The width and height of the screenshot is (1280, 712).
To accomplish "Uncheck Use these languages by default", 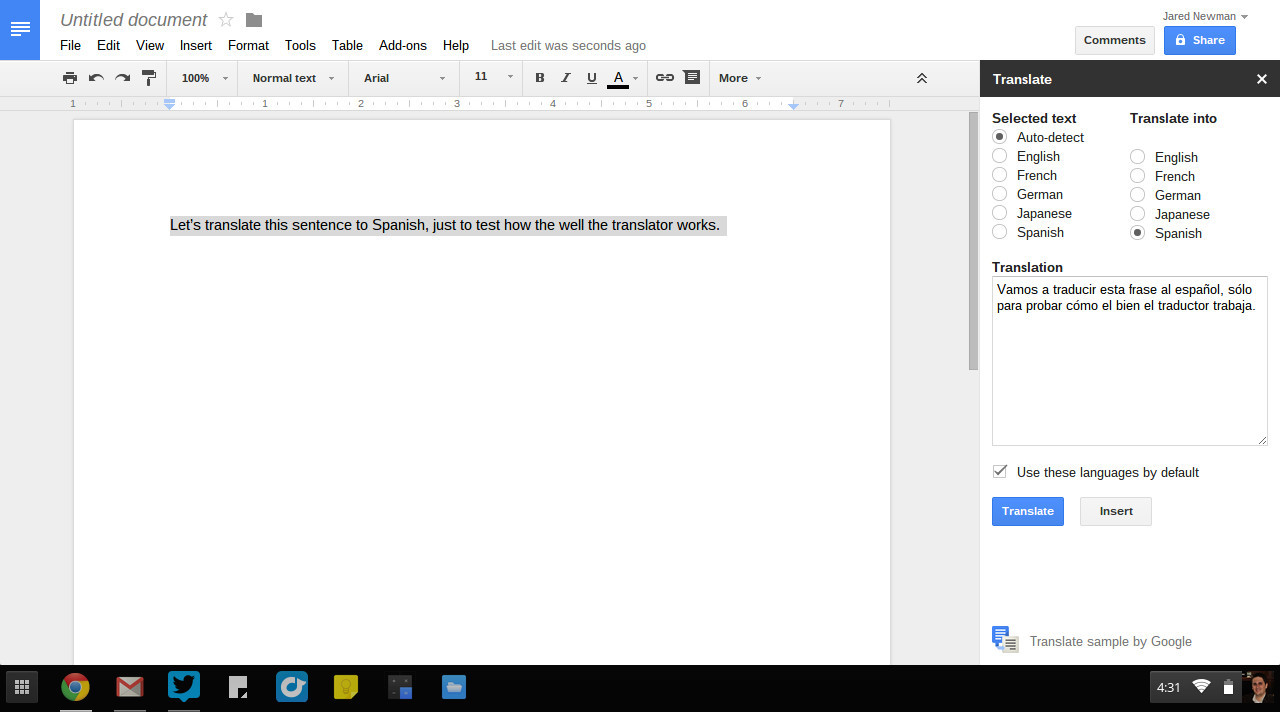I will [x=1000, y=472].
